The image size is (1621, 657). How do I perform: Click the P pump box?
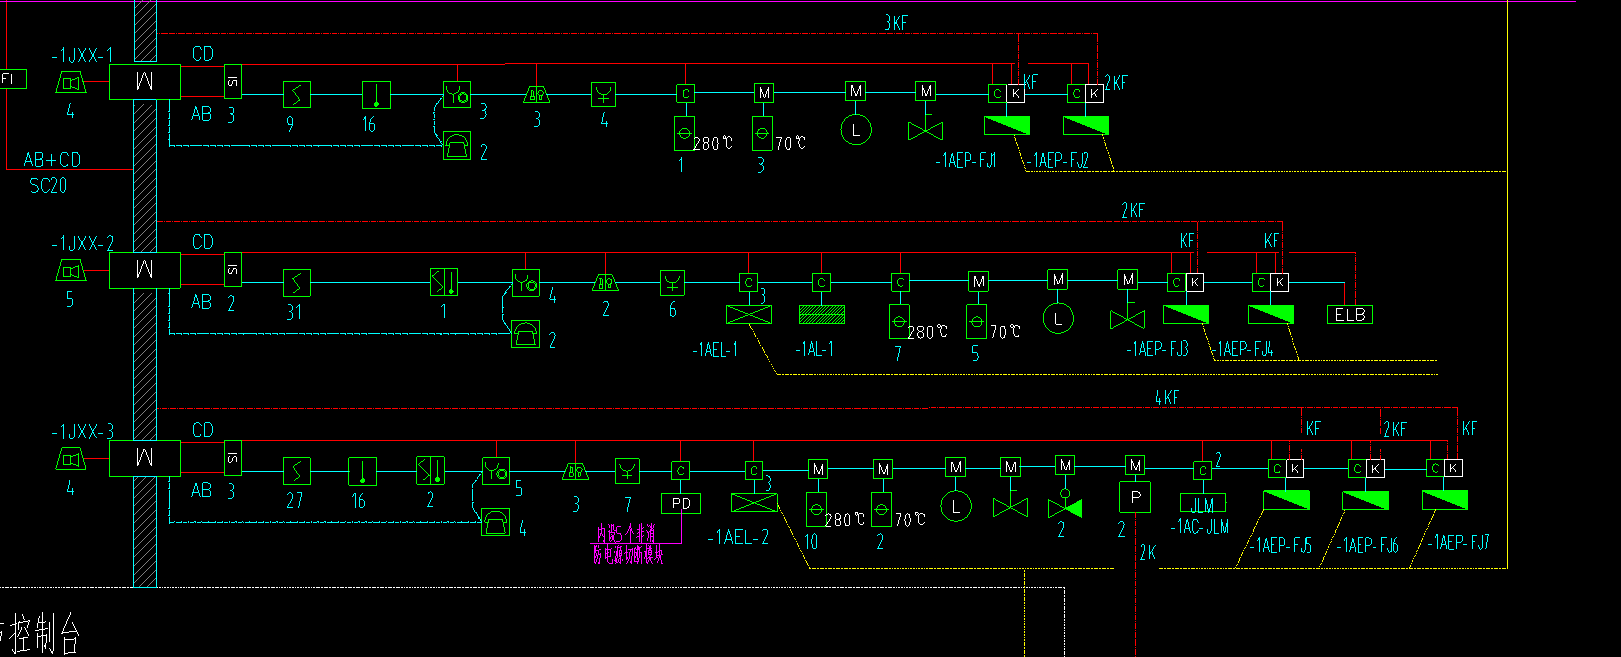tap(1135, 497)
